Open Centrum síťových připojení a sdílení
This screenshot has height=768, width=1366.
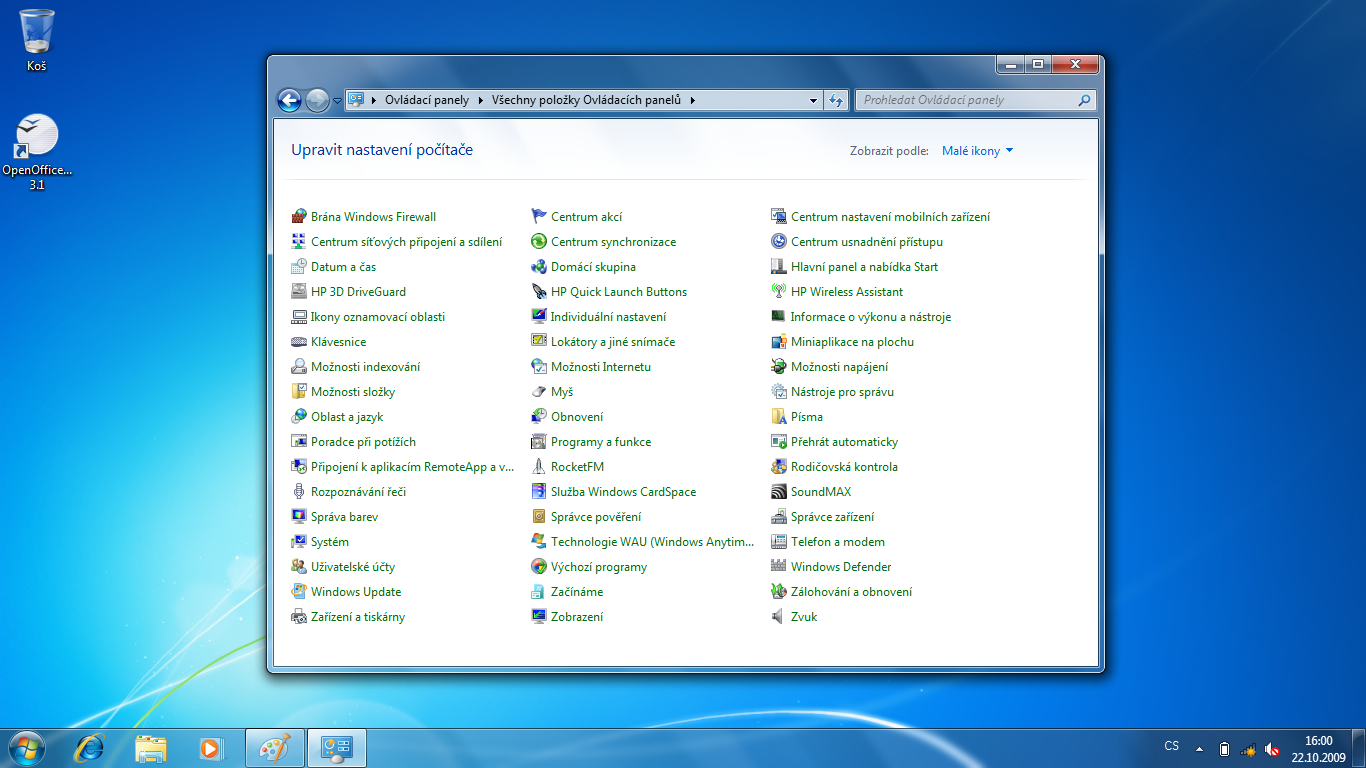coord(407,242)
